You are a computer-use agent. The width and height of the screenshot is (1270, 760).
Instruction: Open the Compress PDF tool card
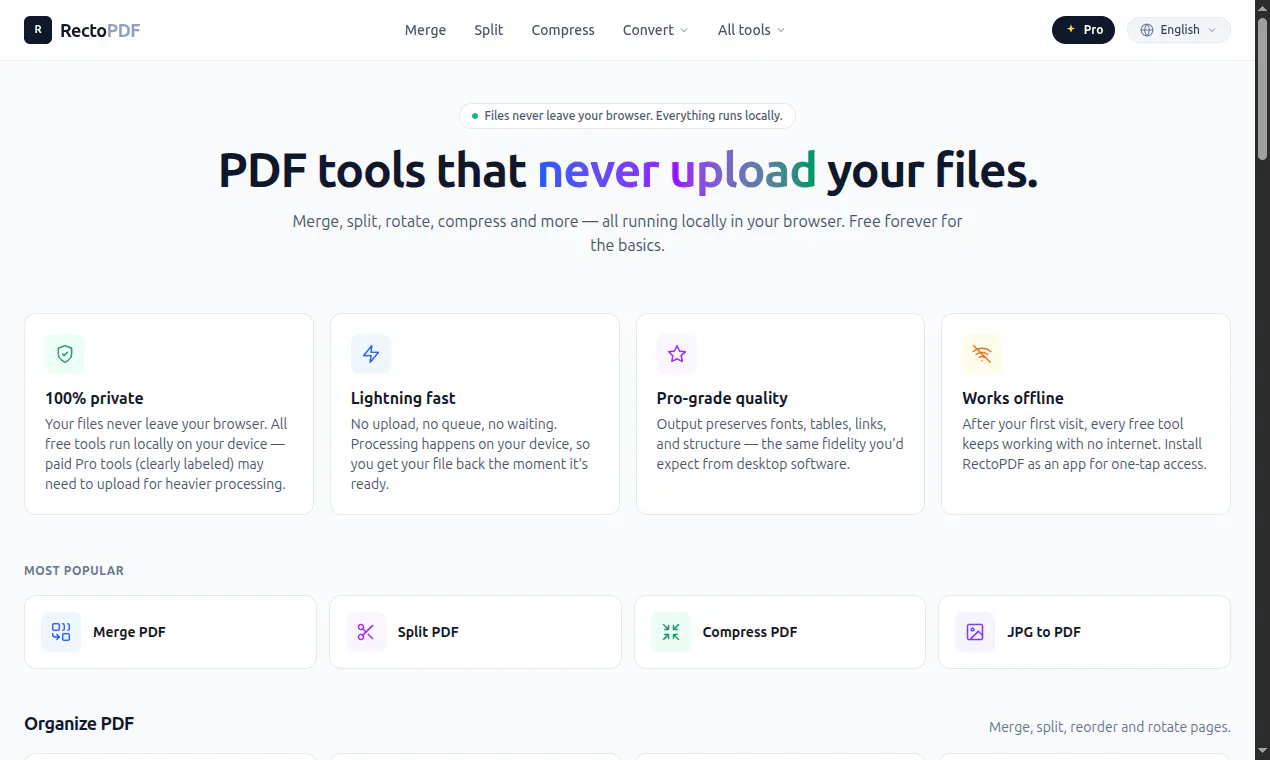point(780,632)
